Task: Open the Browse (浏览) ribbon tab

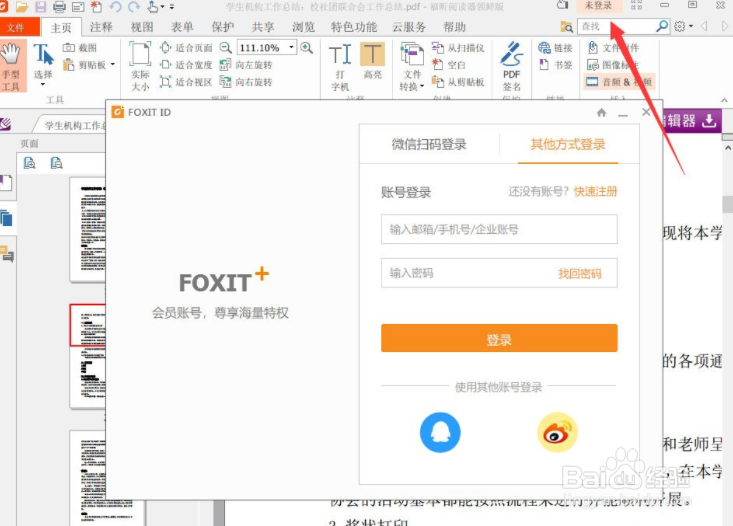Action: (x=303, y=27)
